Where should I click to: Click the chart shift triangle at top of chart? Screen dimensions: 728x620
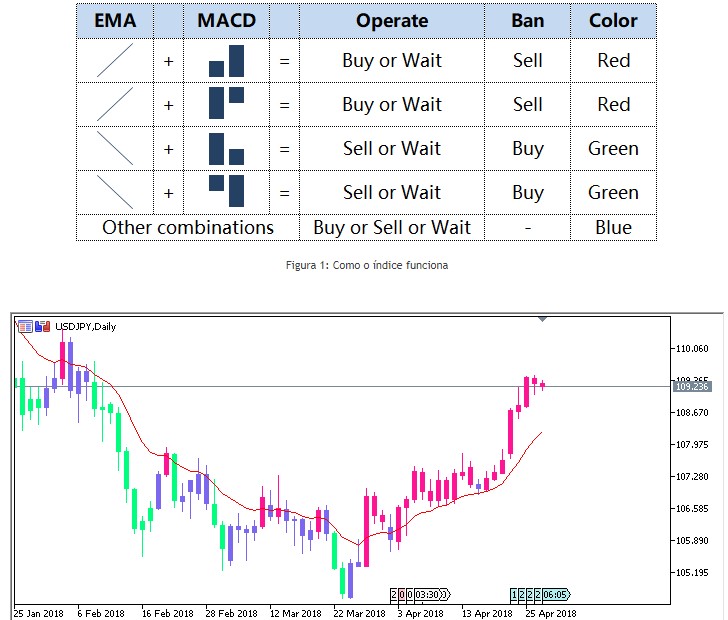pos(542,319)
